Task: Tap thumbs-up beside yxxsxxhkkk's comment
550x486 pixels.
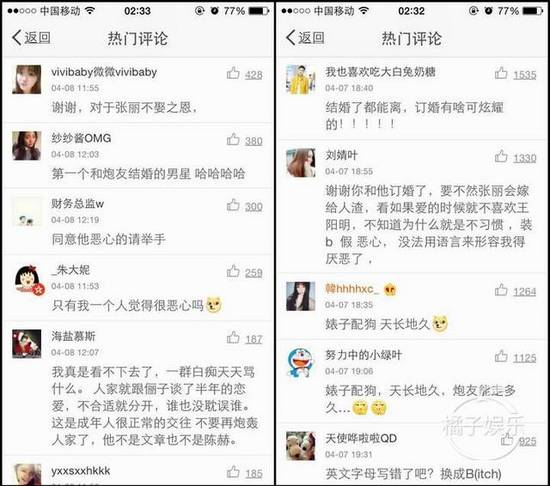Action: tap(233, 472)
